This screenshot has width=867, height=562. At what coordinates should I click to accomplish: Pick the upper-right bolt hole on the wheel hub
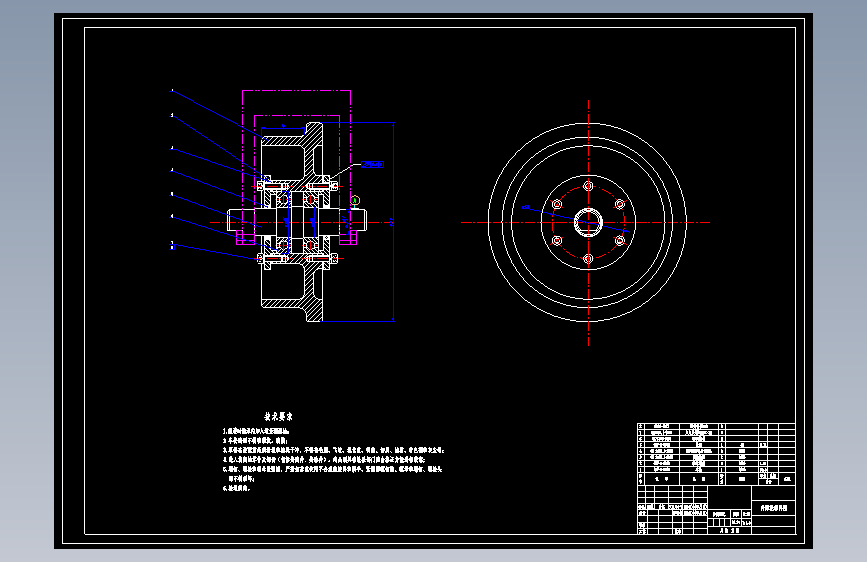[x=620, y=204]
